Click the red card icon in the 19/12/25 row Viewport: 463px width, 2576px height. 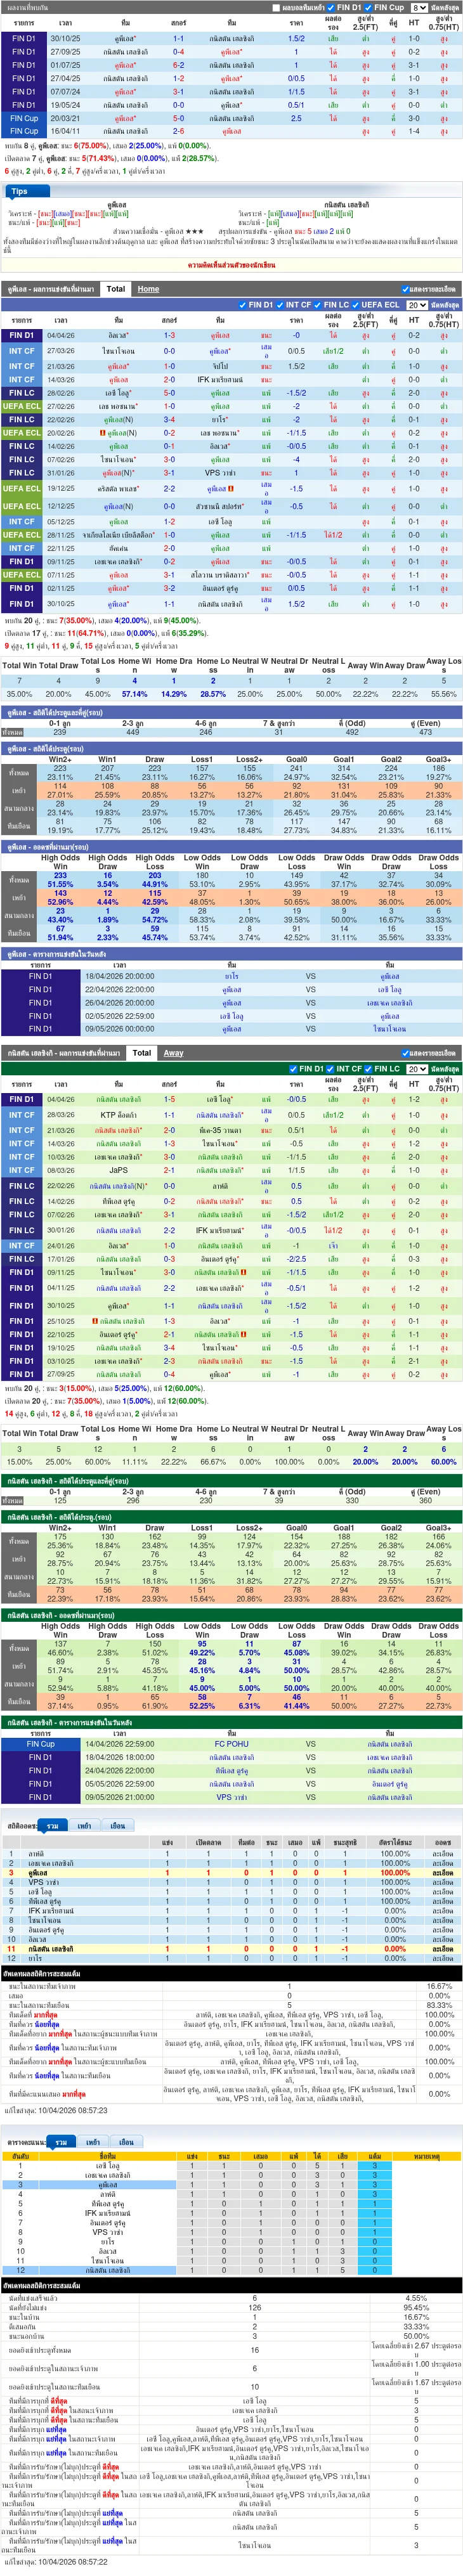(x=231, y=489)
